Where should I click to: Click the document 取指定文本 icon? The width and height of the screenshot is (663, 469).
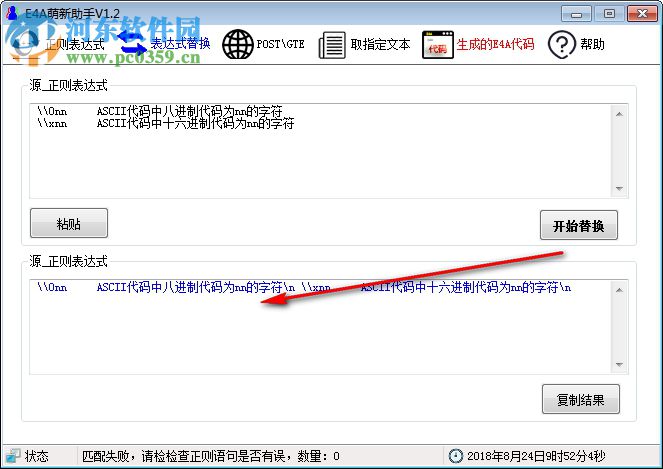click(x=332, y=45)
